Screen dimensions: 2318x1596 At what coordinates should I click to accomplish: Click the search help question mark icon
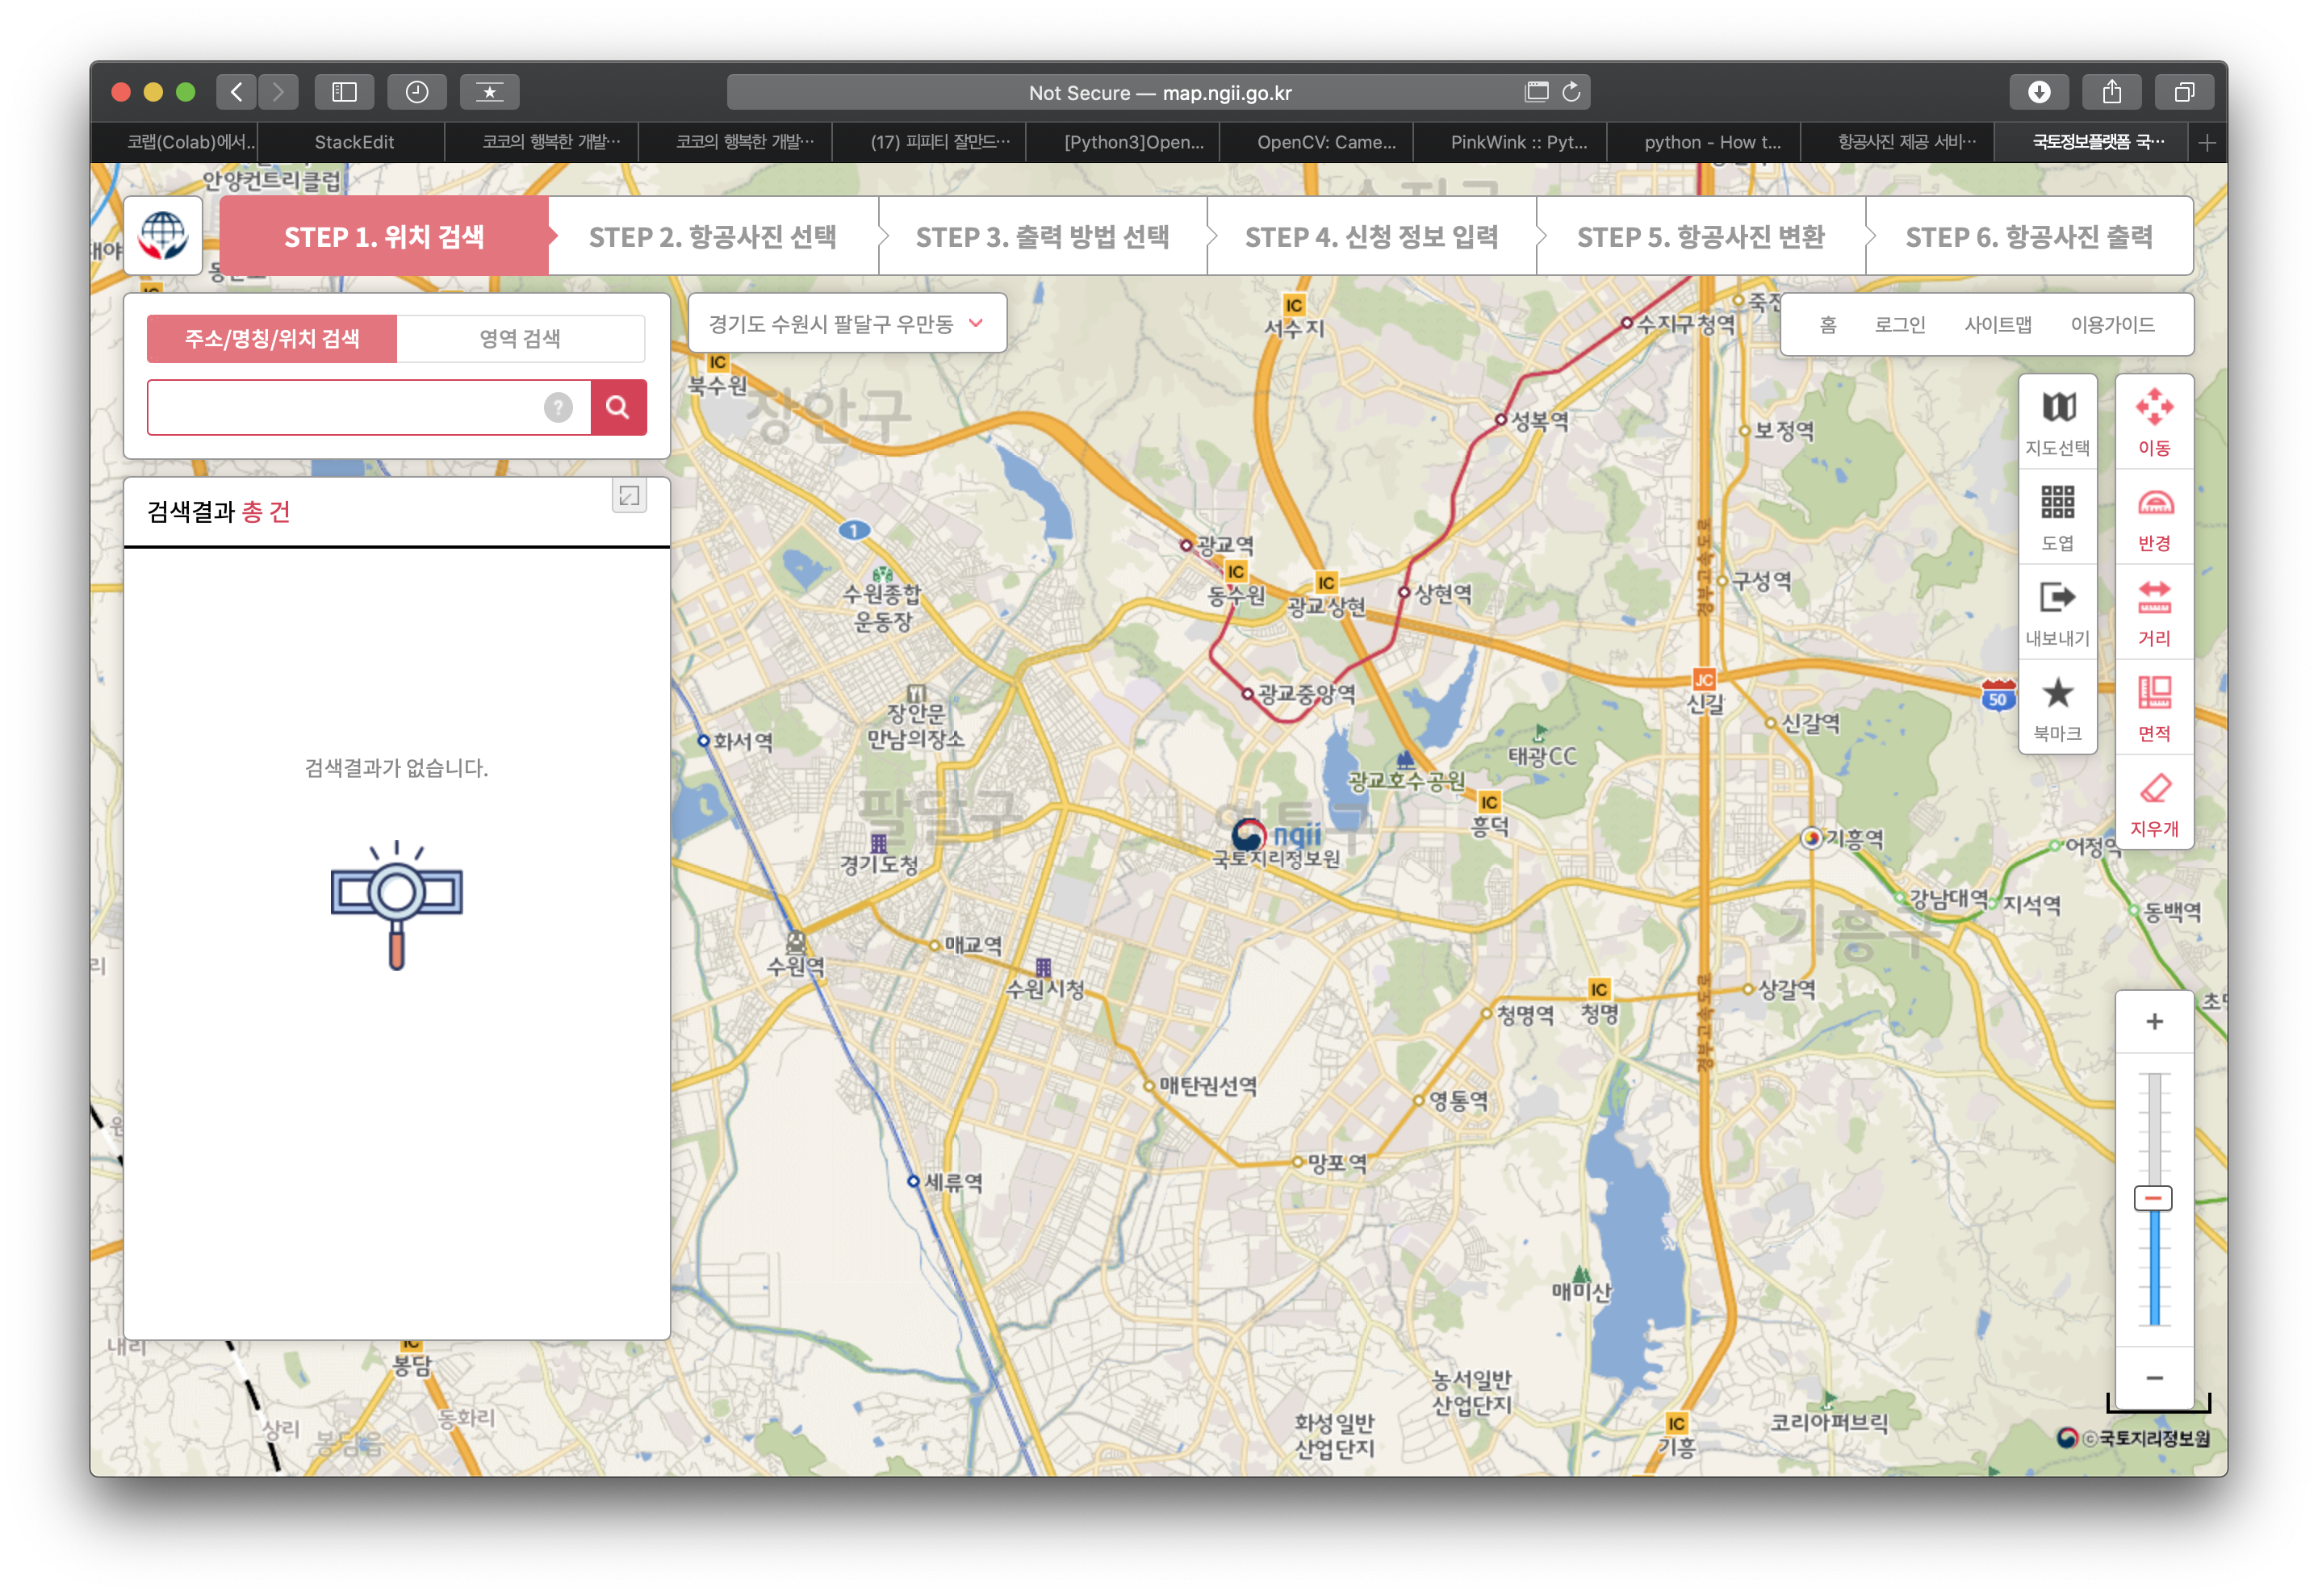pos(558,407)
